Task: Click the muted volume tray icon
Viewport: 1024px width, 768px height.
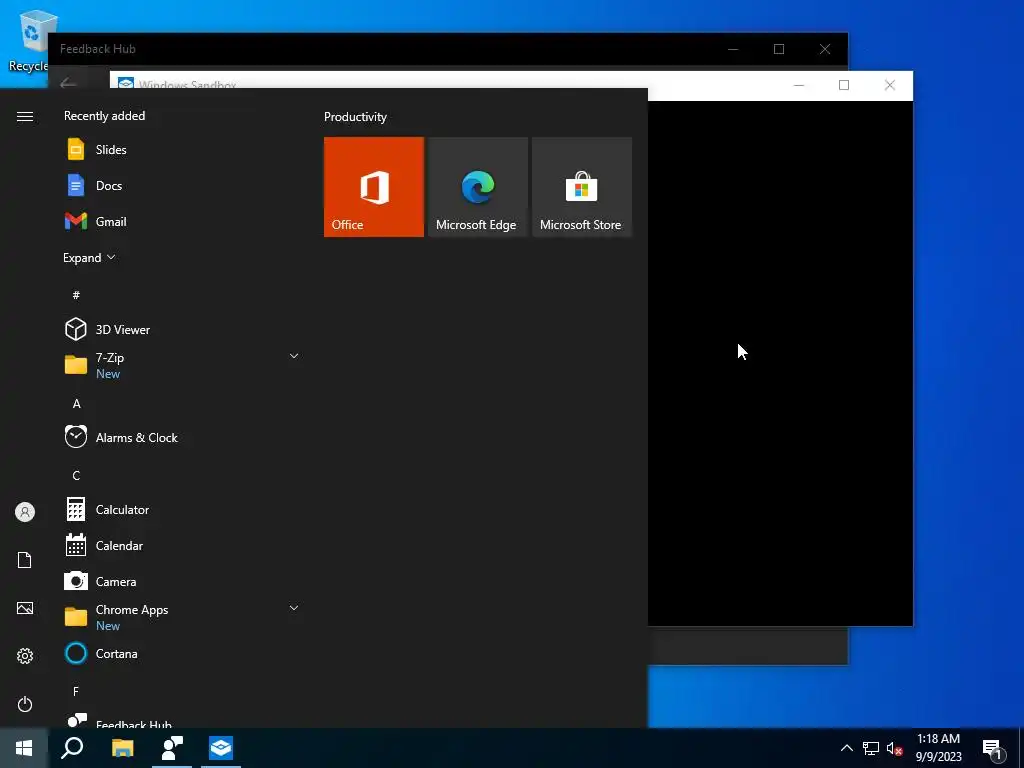Action: point(895,748)
